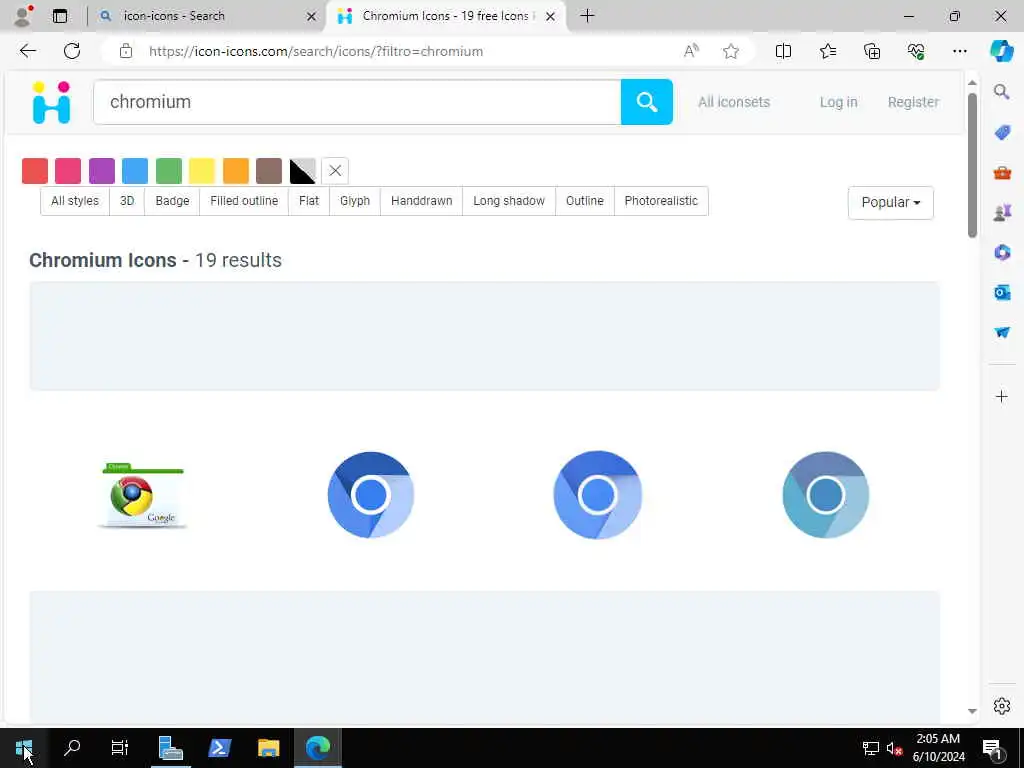The image size is (1024, 768).
Task: Click the Register link
Action: [913, 102]
